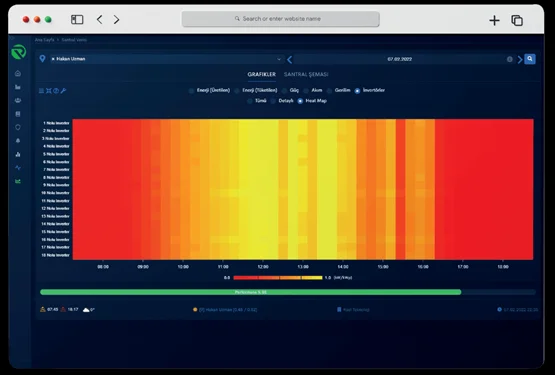This screenshot has height=375, width=555.
Task: Select İnvertörler radio option
Action: (x=357, y=91)
